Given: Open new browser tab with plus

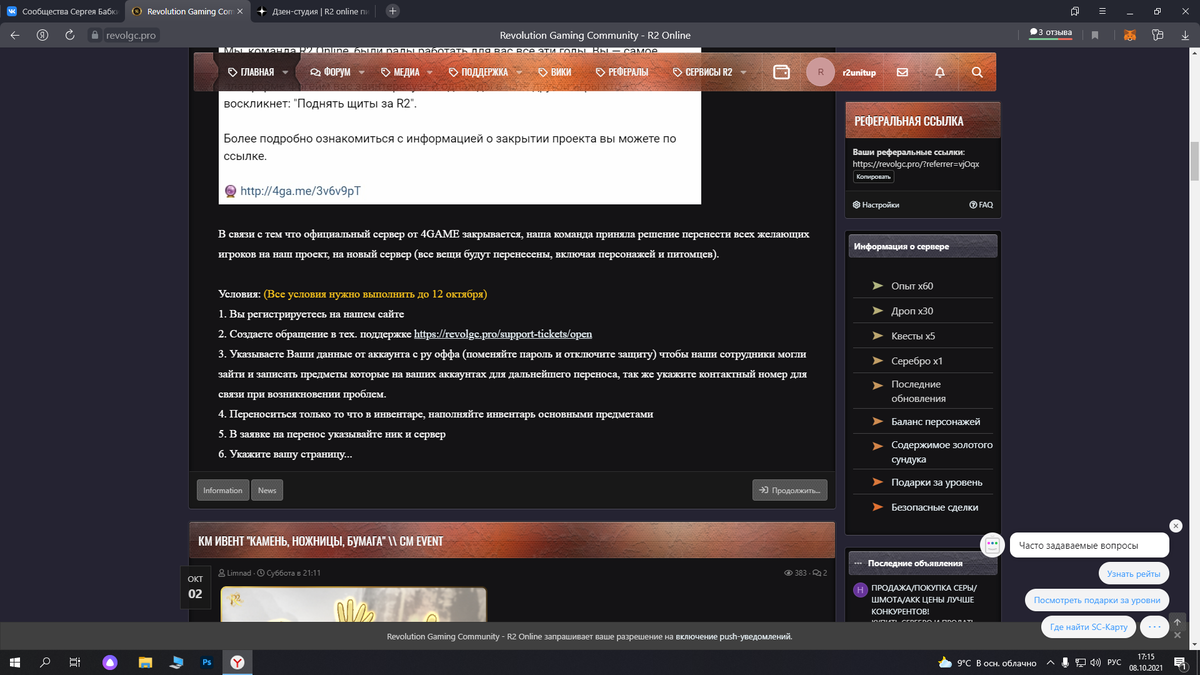Looking at the screenshot, I should click(392, 11).
